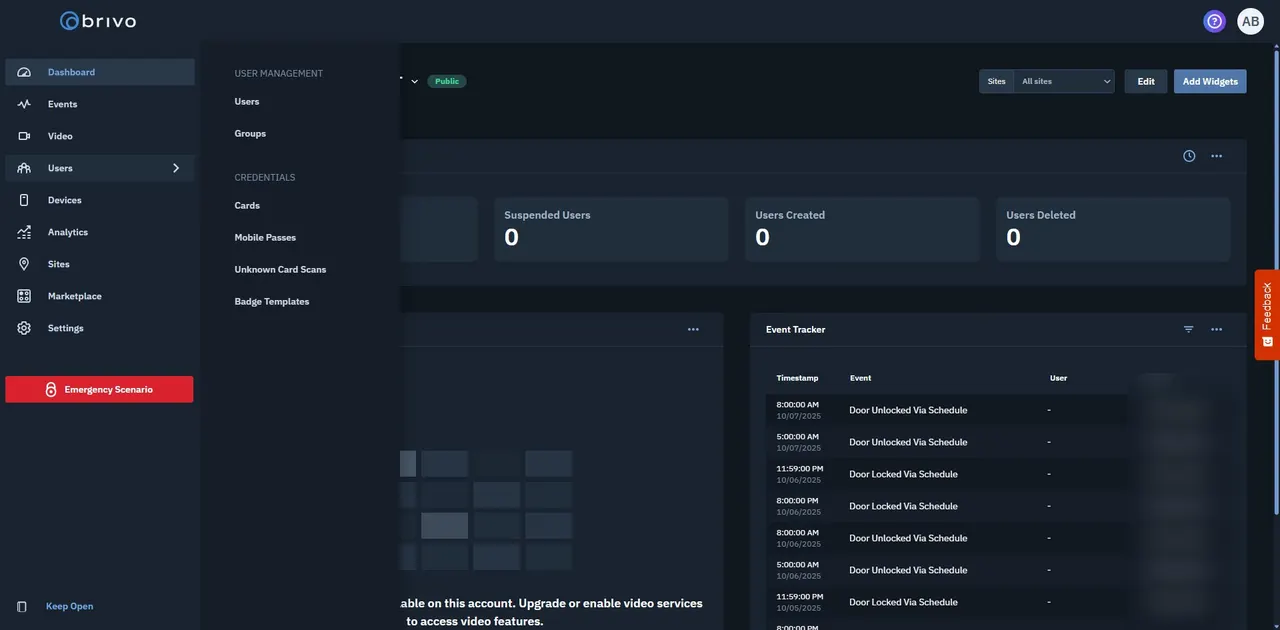Open Badge Templates
This screenshot has height=630, width=1280.
272,302
